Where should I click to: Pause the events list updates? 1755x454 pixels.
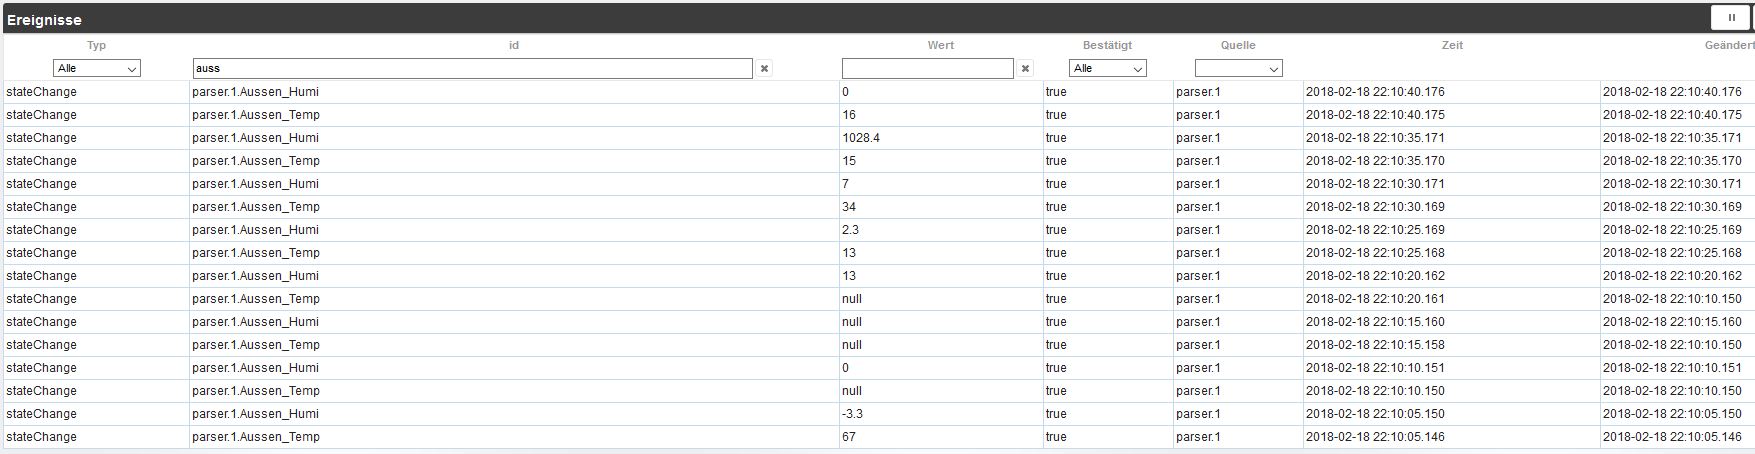coord(1731,18)
